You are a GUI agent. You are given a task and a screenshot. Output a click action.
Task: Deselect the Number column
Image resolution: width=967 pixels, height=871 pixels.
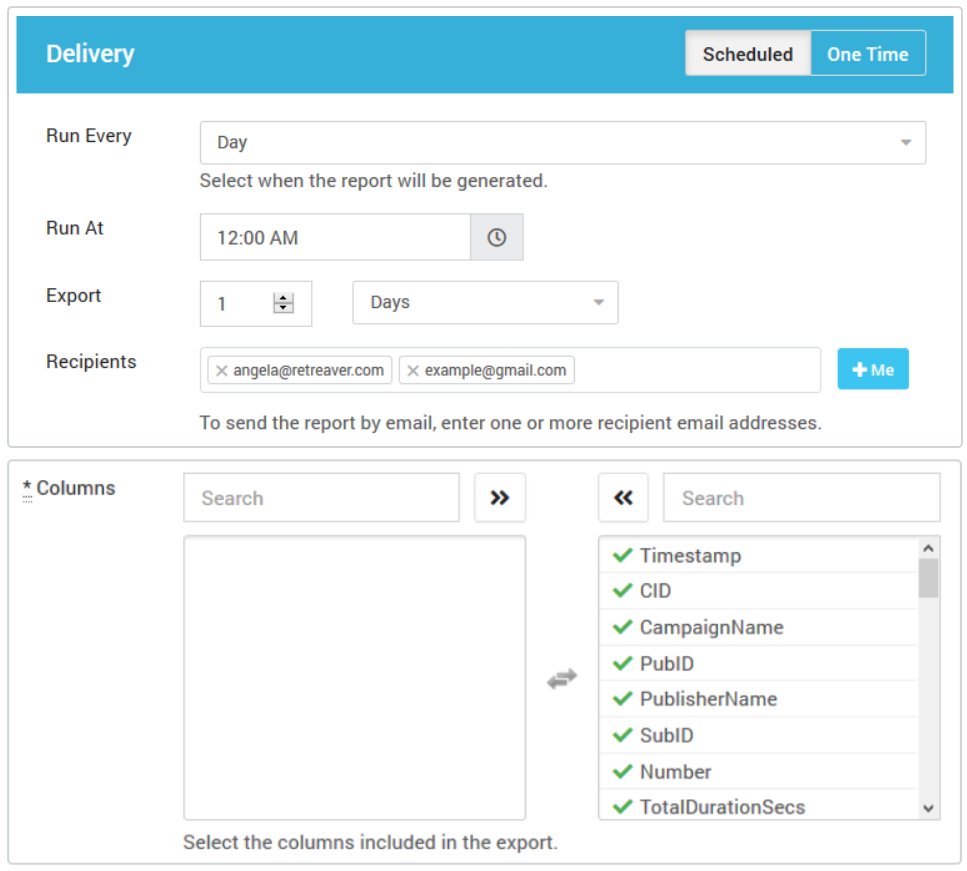click(x=759, y=771)
